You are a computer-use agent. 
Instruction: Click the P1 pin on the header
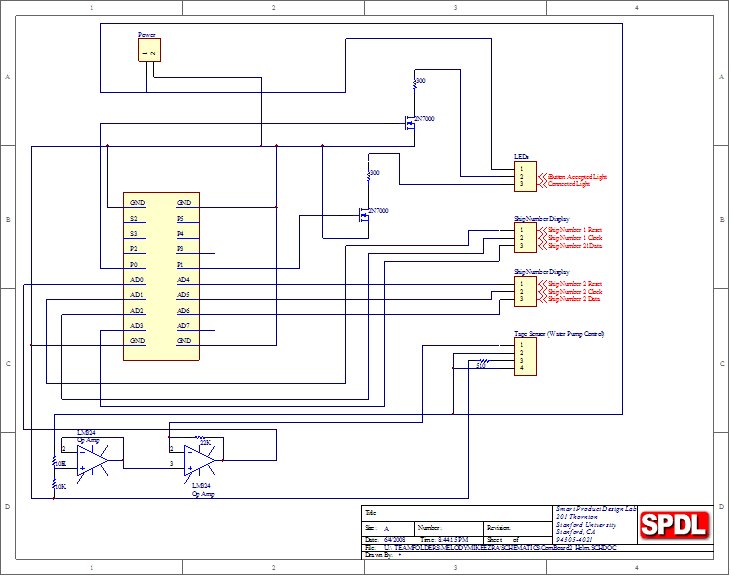click(180, 265)
